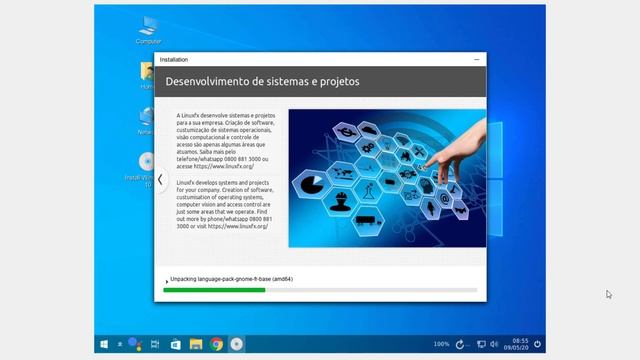The width and height of the screenshot is (640, 360).
Task: Open the 08:55 clock and date
Action: pyautogui.click(x=516, y=344)
